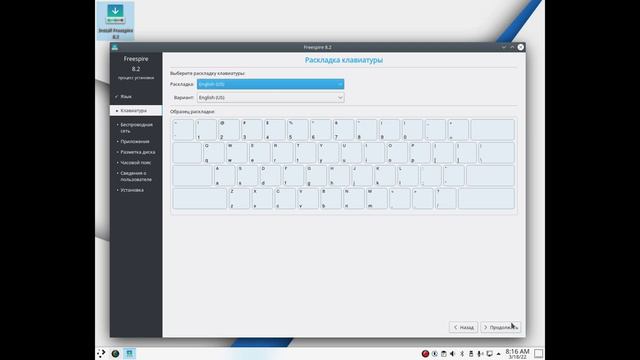Open the Install Freespire 8.2 desktop icon
The image size is (640, 360).
(116, 21)
